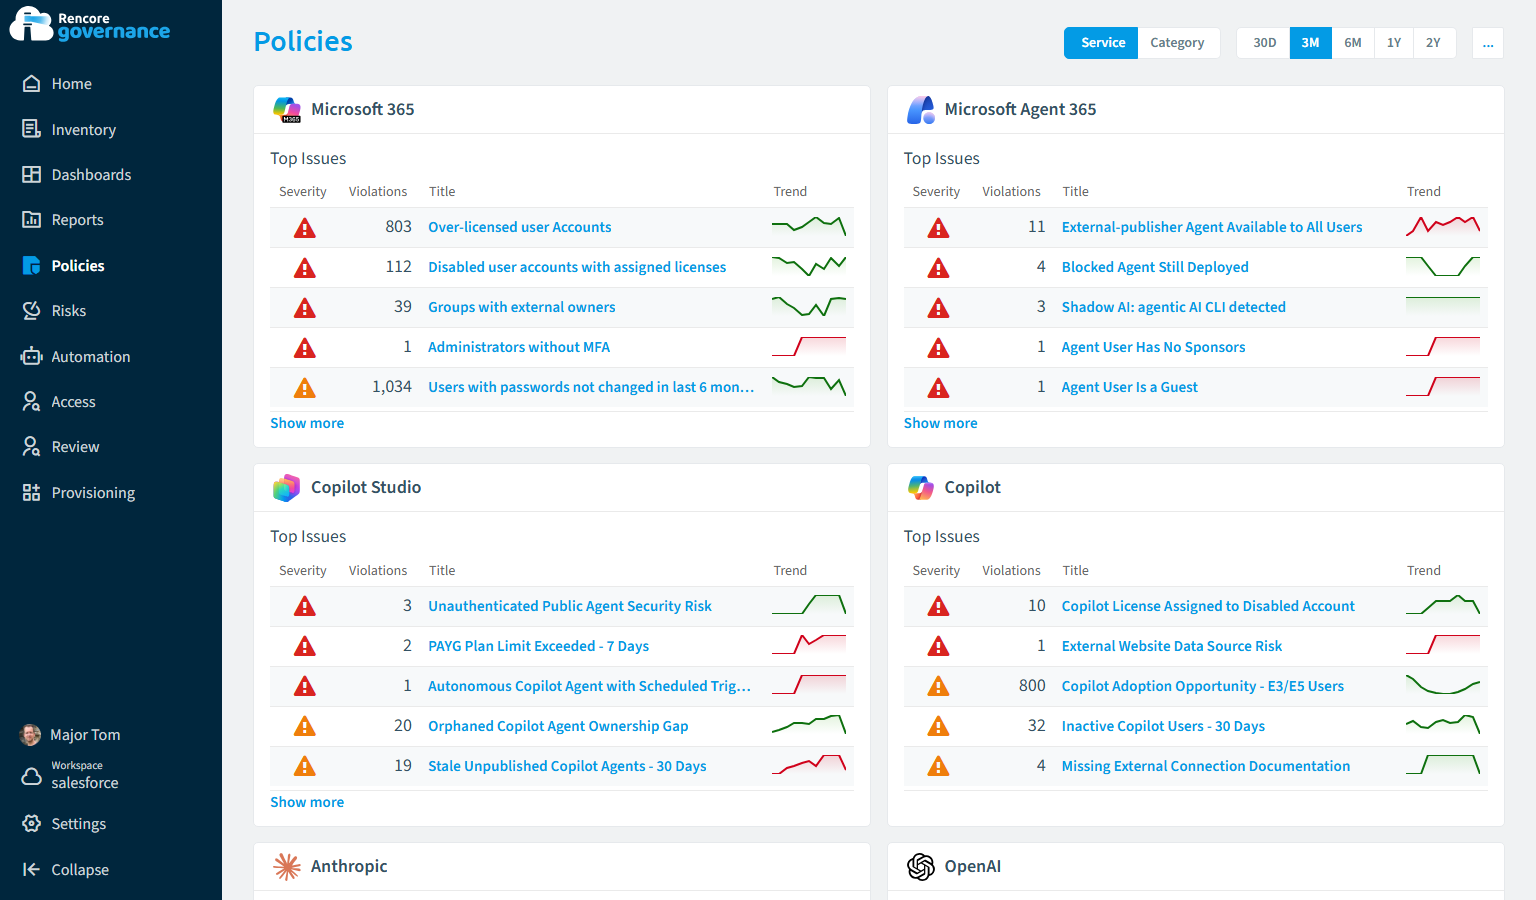
Task: Open External Website Data Source Risk
Action: tap(1172, 646)
